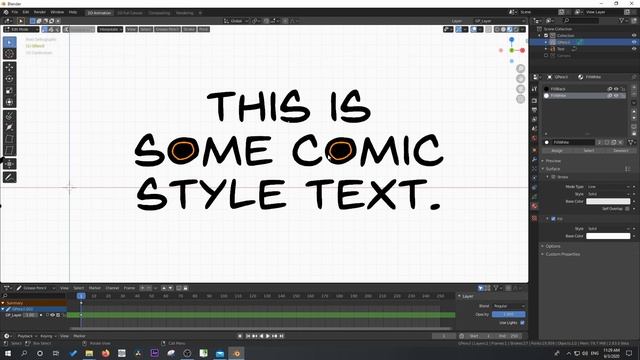Adjust the Opacity slider in the Layer panel

point(509,314)
